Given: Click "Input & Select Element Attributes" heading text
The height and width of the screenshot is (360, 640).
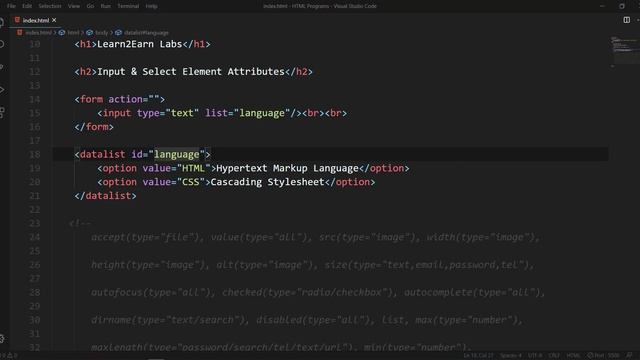Looking at the screenshot, I should (x=191, y=72).
